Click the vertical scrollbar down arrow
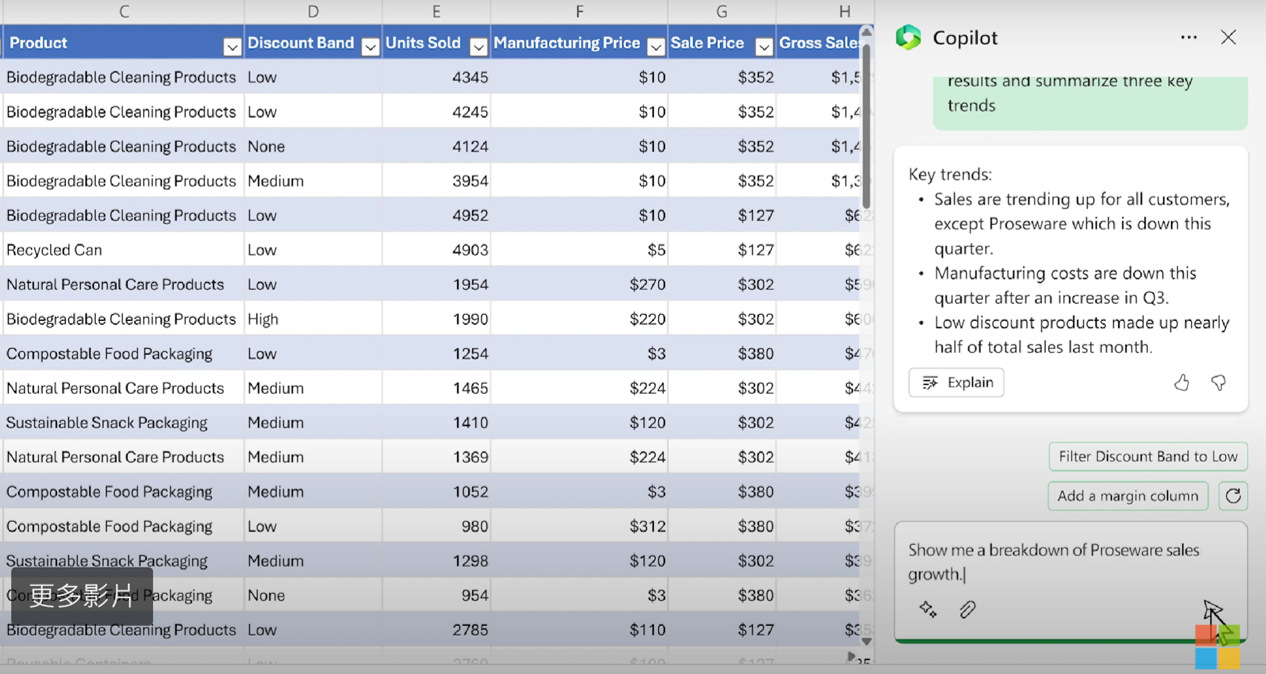The image size is (1266, 674). [x=866, y=641]
